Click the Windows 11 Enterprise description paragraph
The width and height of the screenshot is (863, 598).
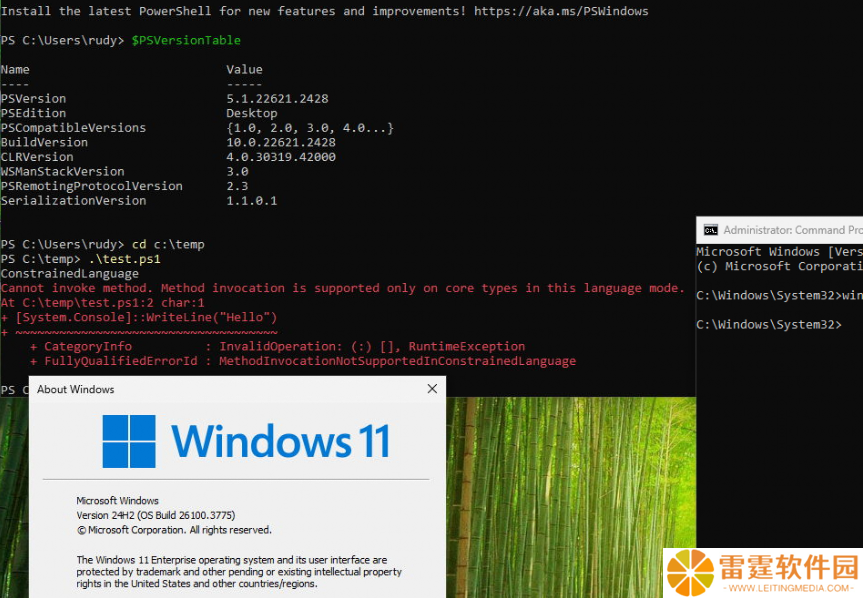[x=239, y=572]
